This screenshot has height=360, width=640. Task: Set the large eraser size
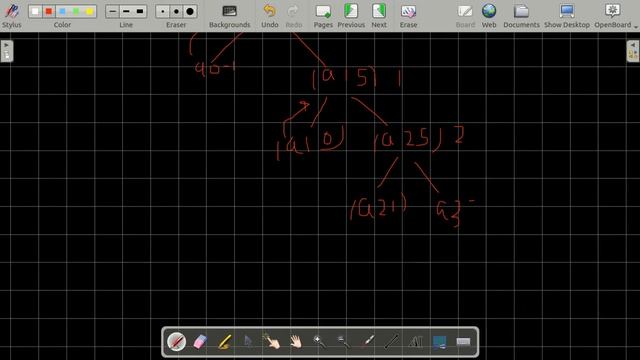[190, 11]
